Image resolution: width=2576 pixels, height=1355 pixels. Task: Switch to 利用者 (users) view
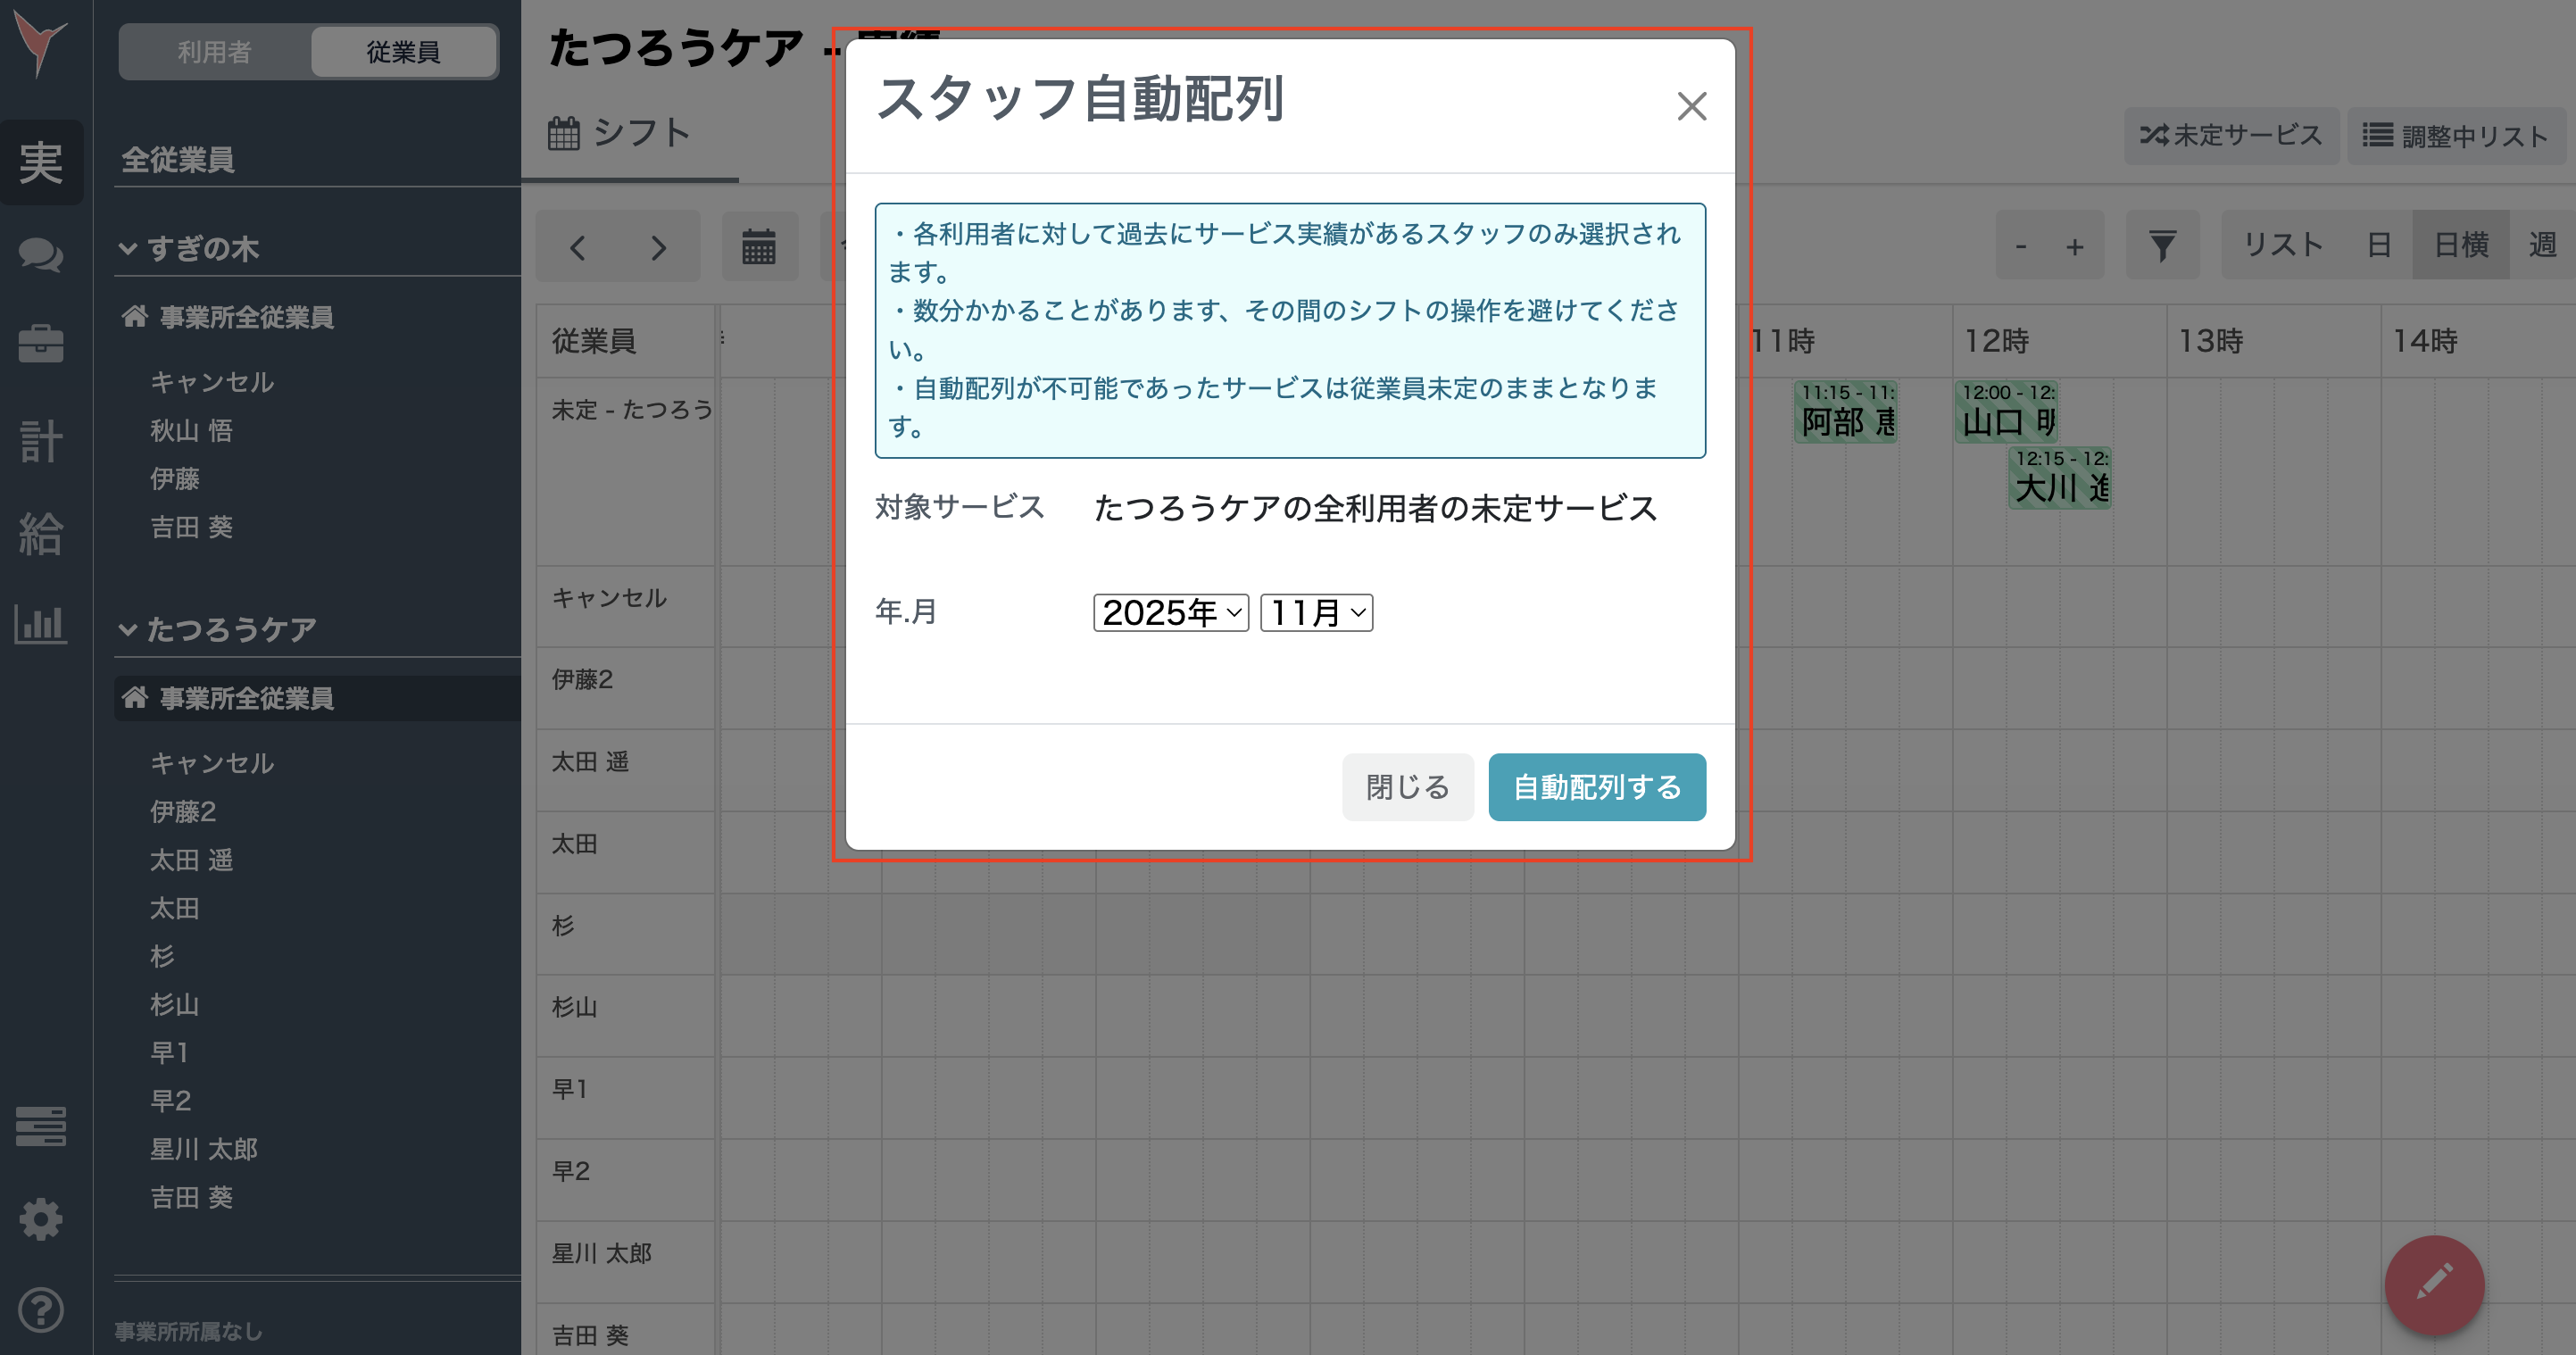coord(213,52)
